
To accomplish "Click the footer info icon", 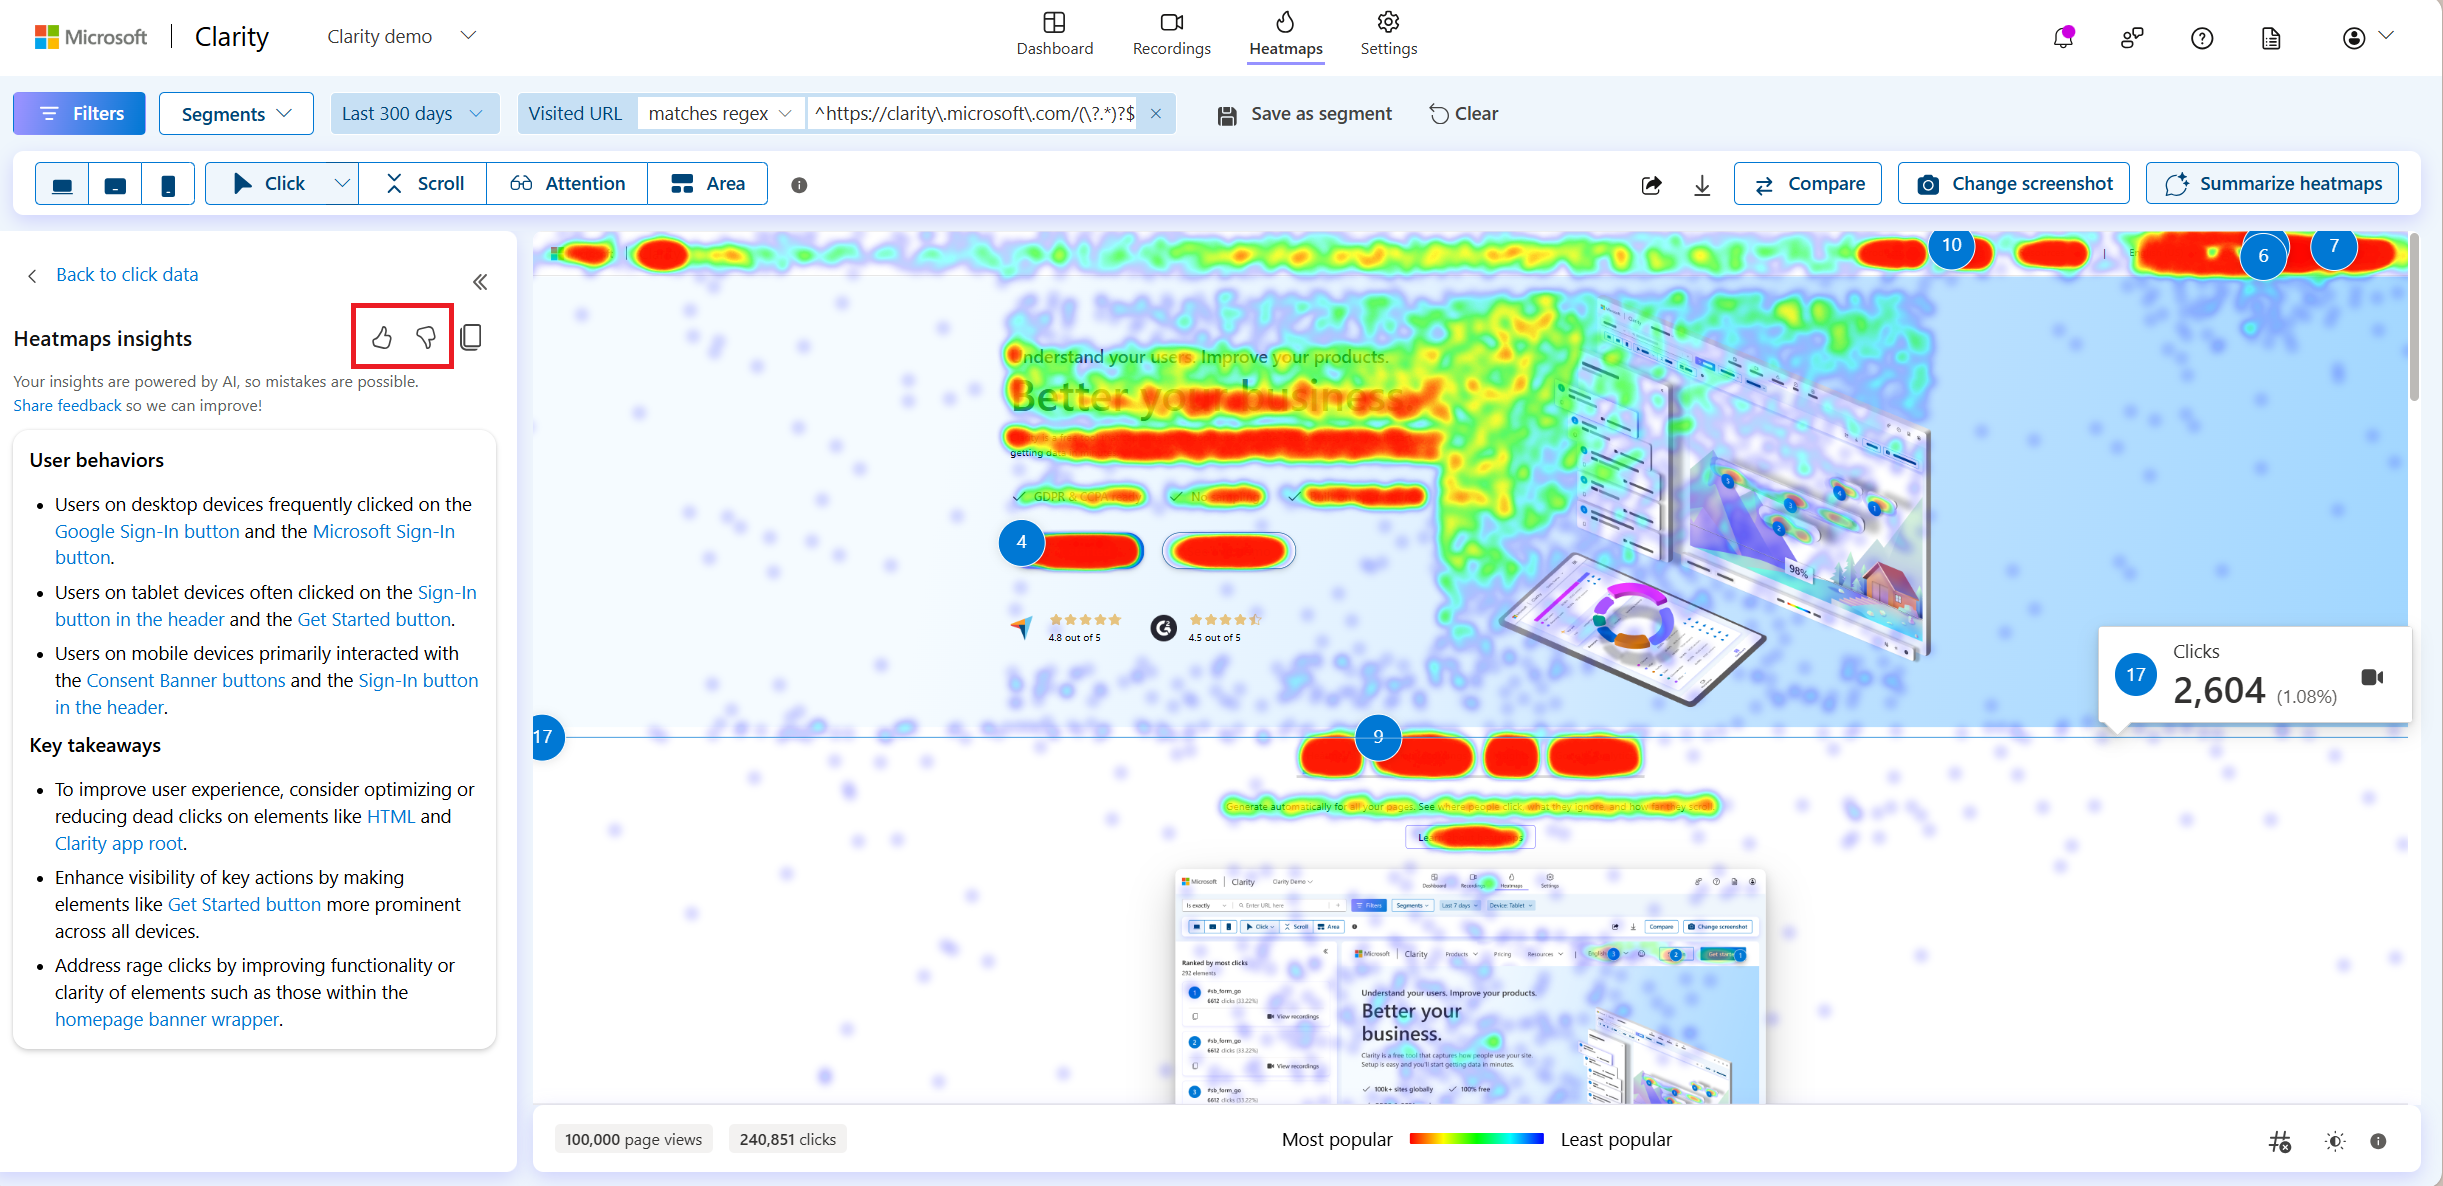I will [x=2378, y=1141].
